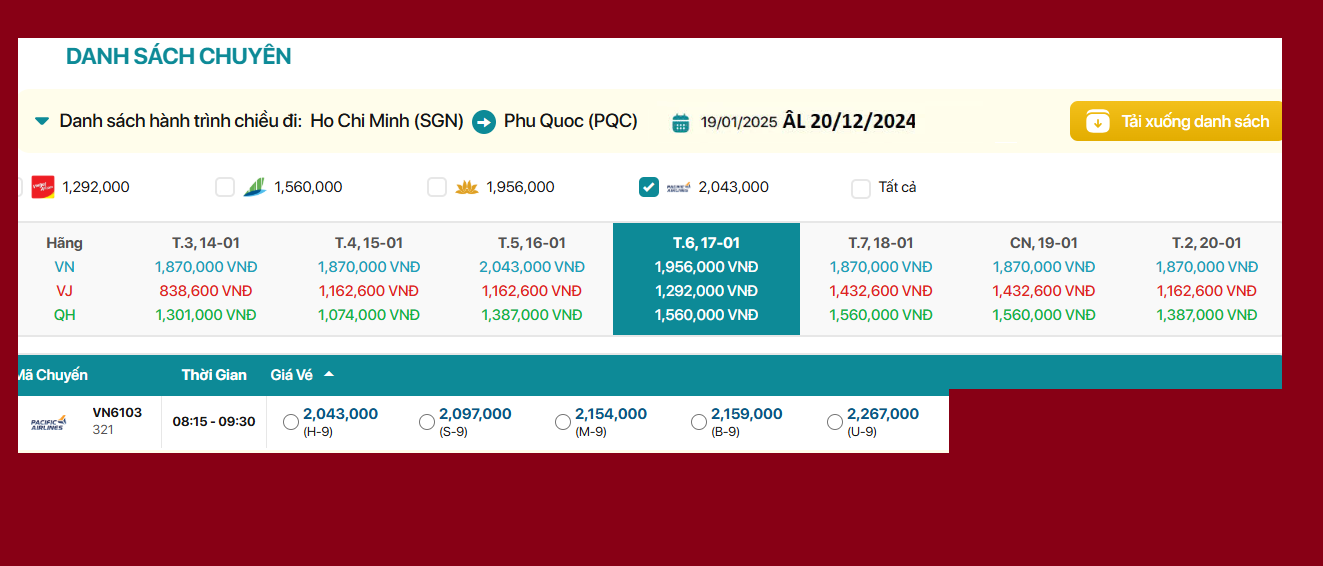The image size is (1323, 566).
Task: Switch to the T.7, 18-01 date column
Action: tap(880, 243)
